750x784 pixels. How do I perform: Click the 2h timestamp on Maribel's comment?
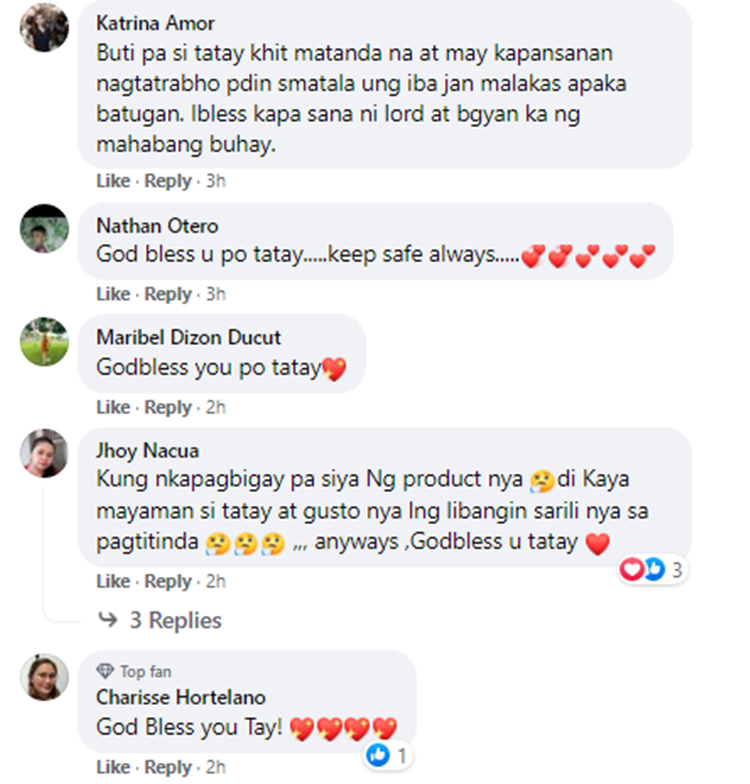tap(216, 407)
